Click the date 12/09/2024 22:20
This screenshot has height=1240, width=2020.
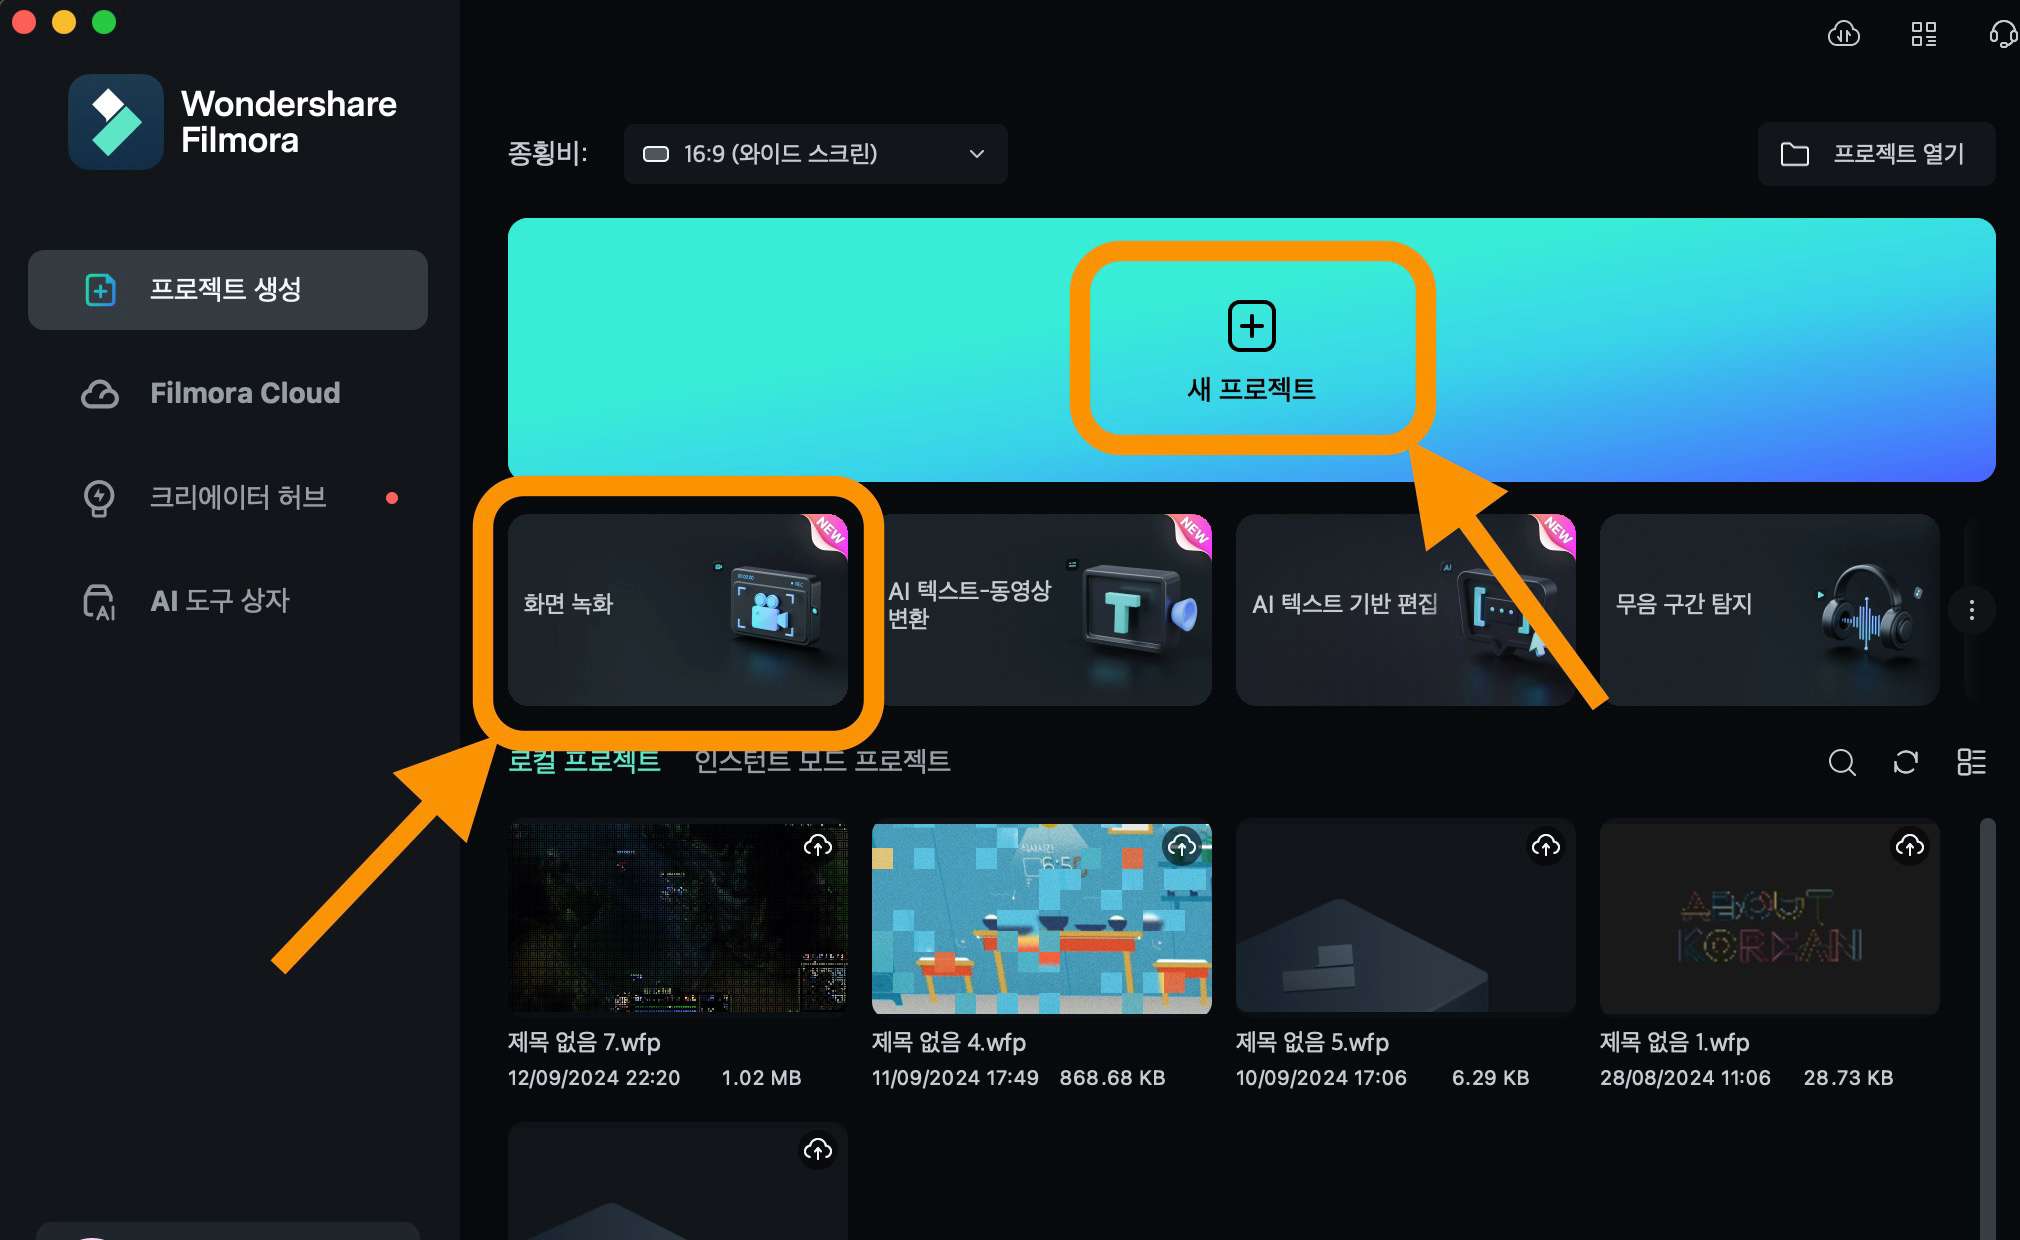click(x=594, y=1078)
